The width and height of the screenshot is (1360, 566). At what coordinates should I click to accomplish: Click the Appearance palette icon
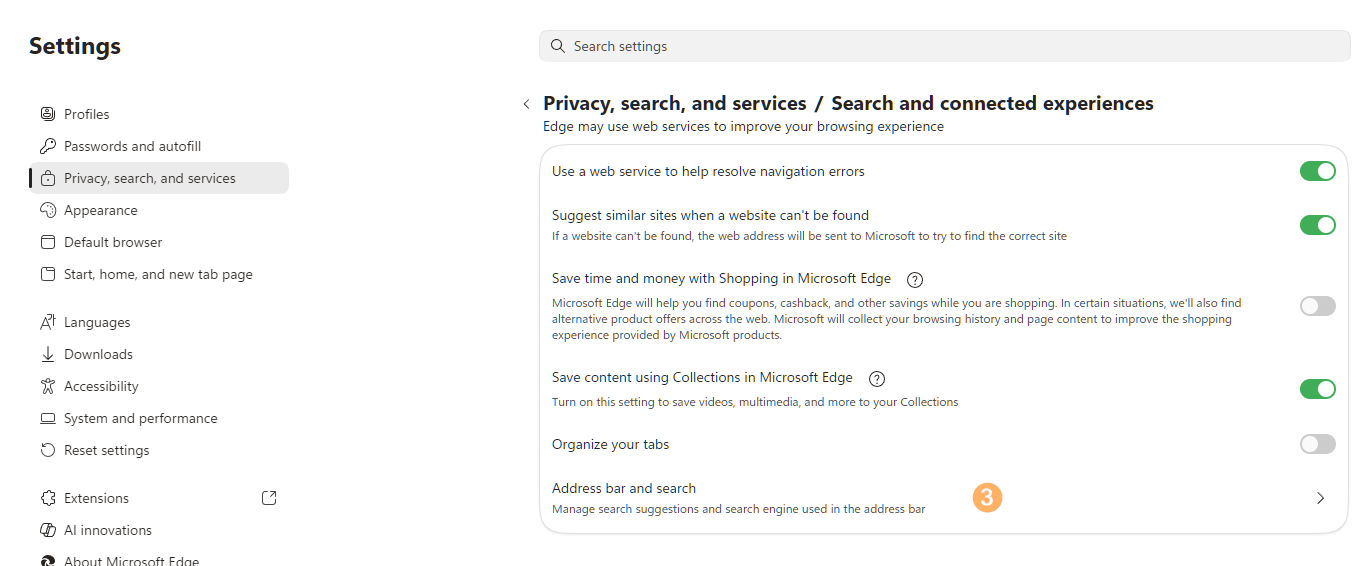click(47, 210)
